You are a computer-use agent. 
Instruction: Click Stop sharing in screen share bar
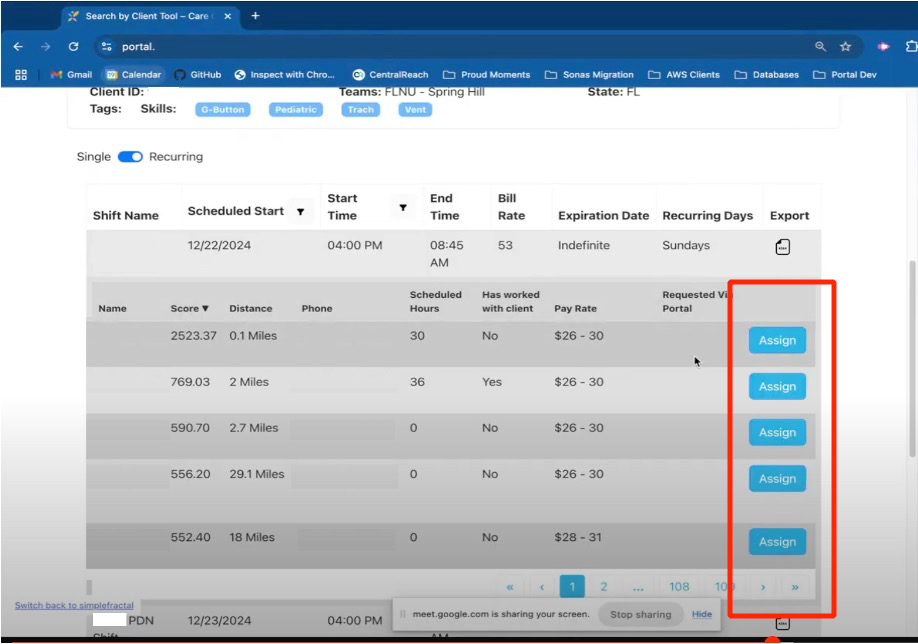pos(640,614)
